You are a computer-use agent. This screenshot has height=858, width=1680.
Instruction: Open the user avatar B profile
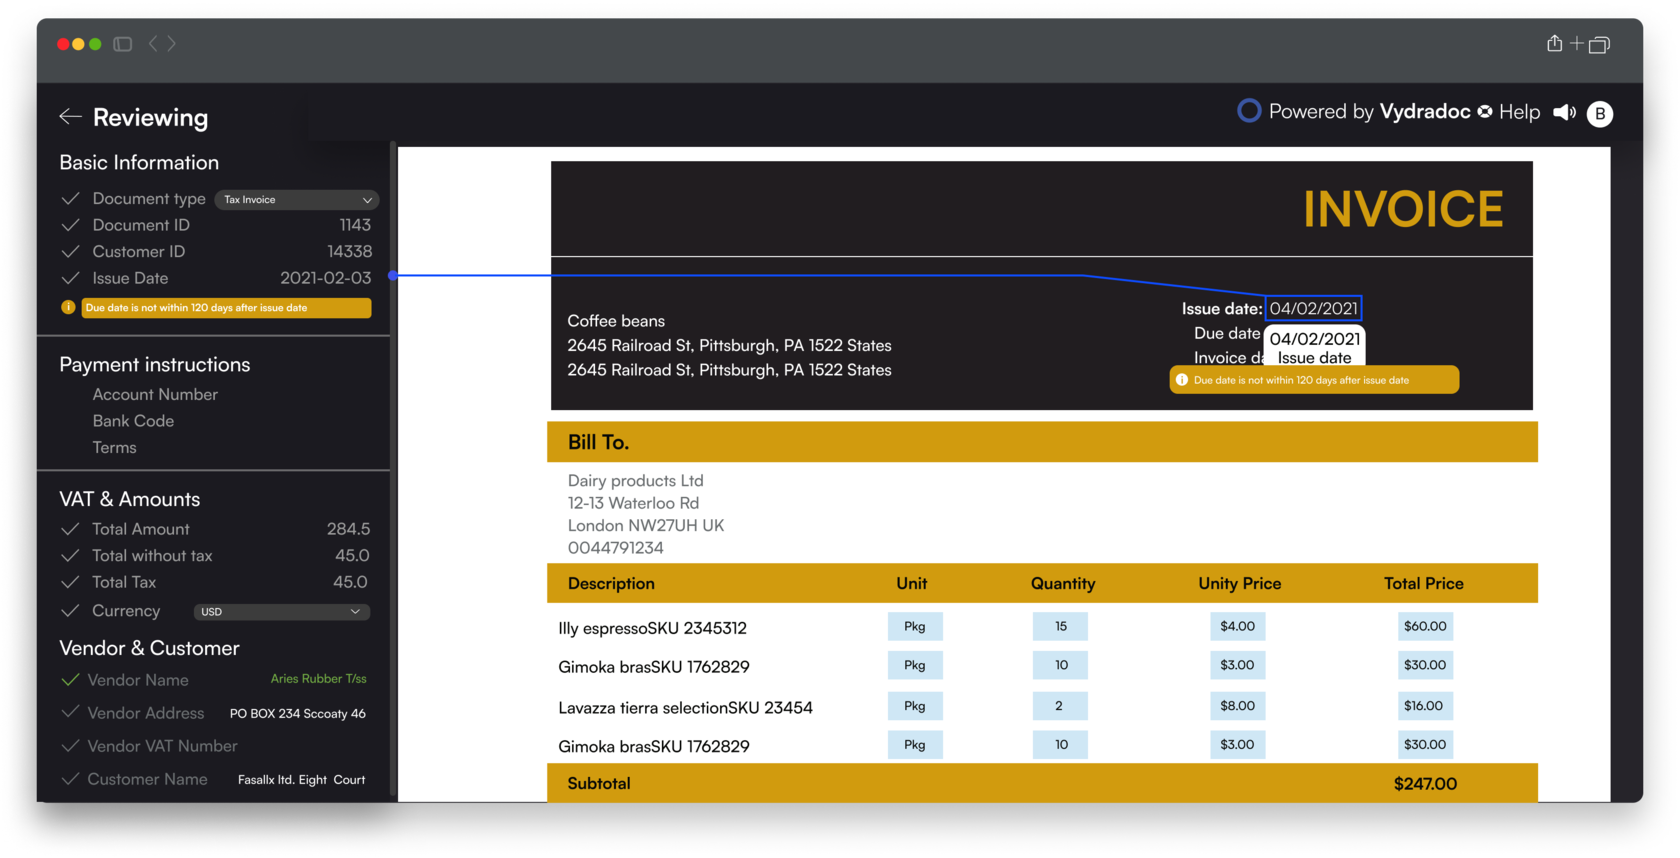tap(1600, 114)
